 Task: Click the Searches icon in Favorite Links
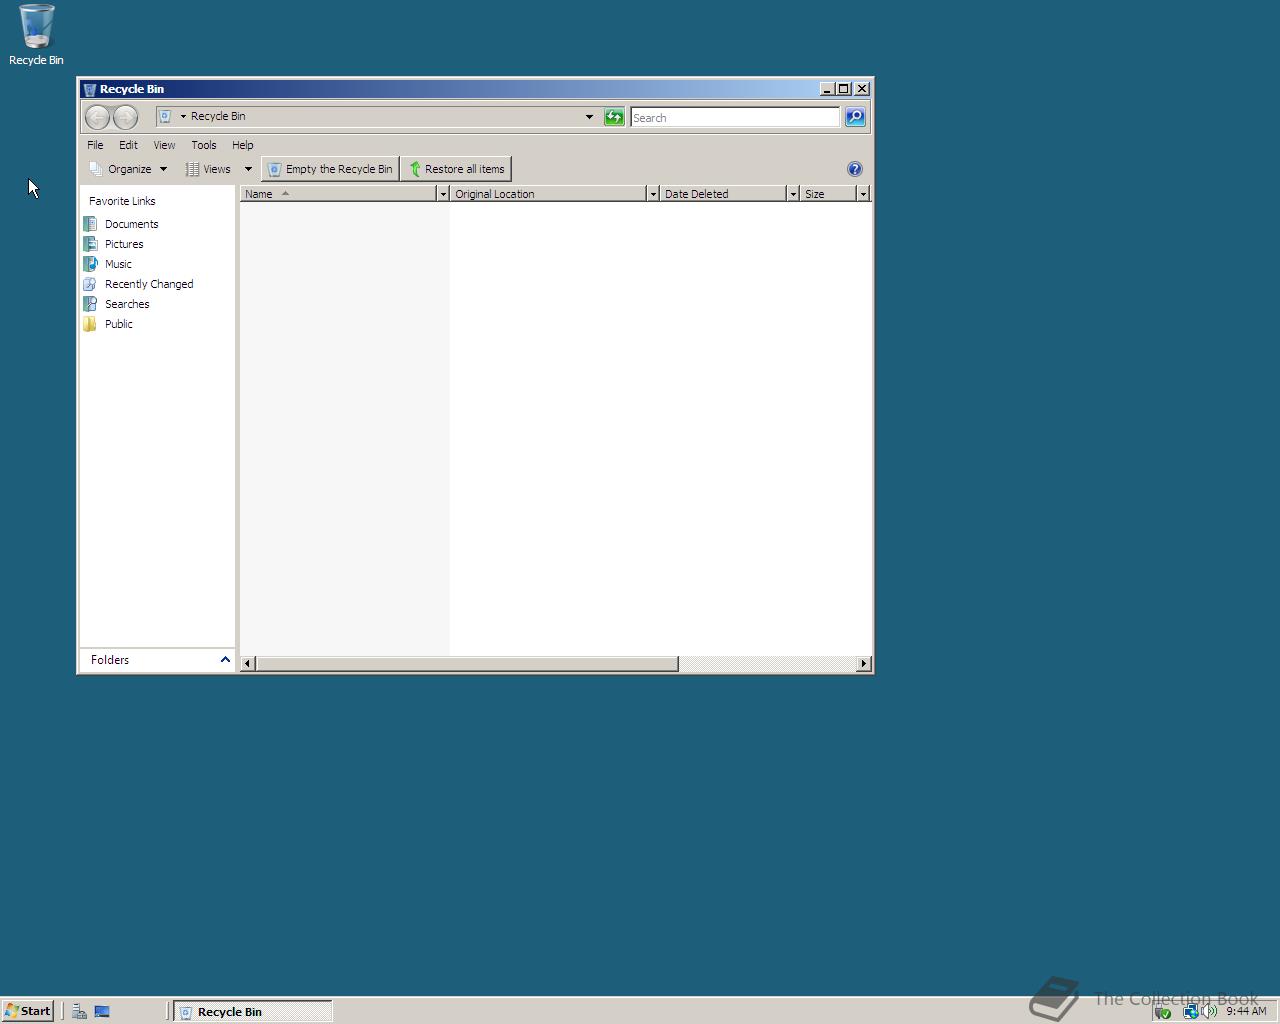(90, 304)
